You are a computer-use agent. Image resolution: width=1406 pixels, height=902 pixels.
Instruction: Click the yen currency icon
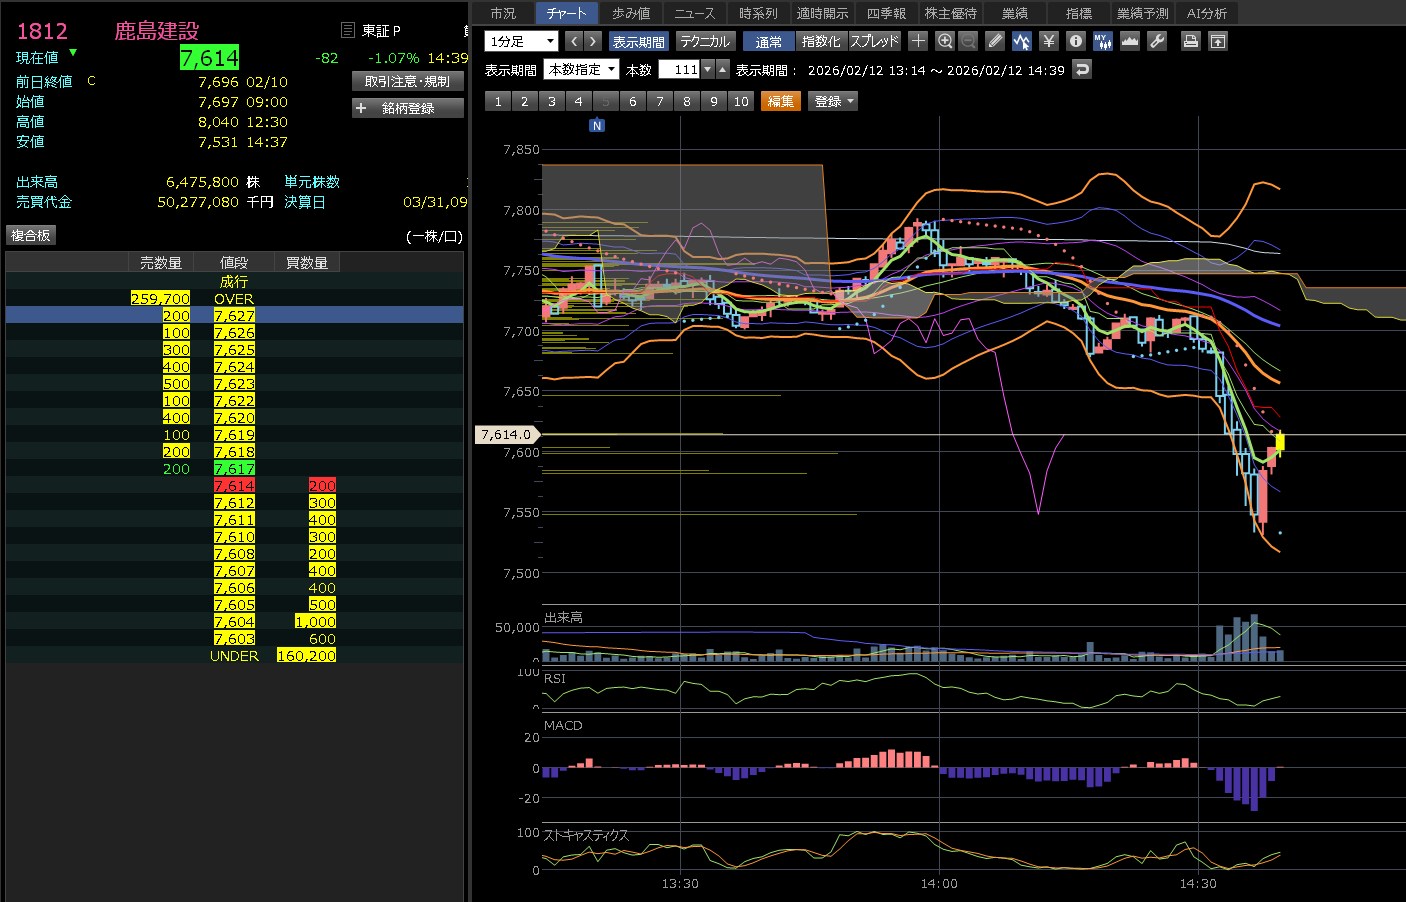[x=1048, y=41]
